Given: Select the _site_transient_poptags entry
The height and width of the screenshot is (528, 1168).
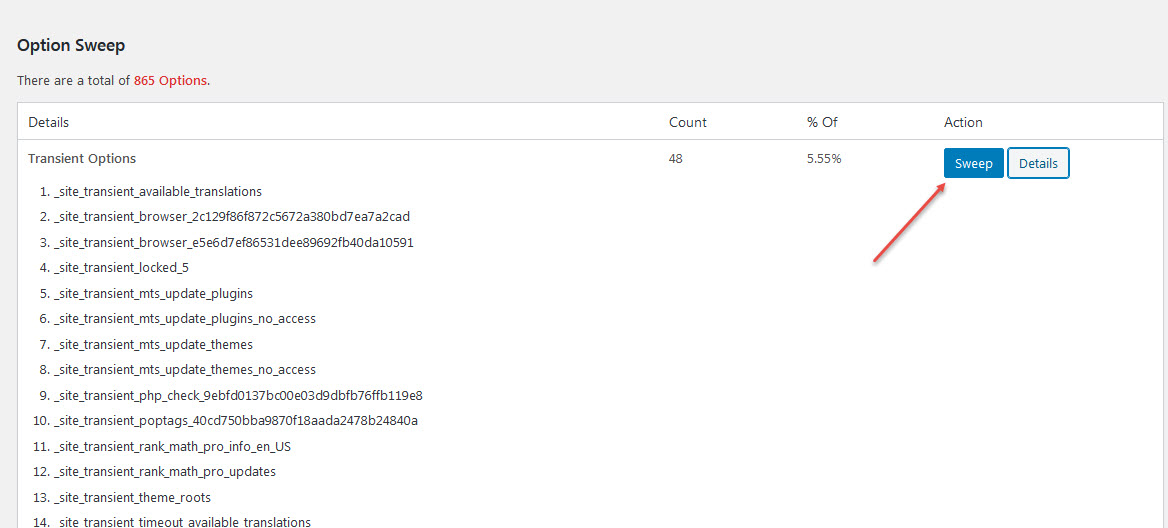Looking at the screenshot, I should click(236, 421).
